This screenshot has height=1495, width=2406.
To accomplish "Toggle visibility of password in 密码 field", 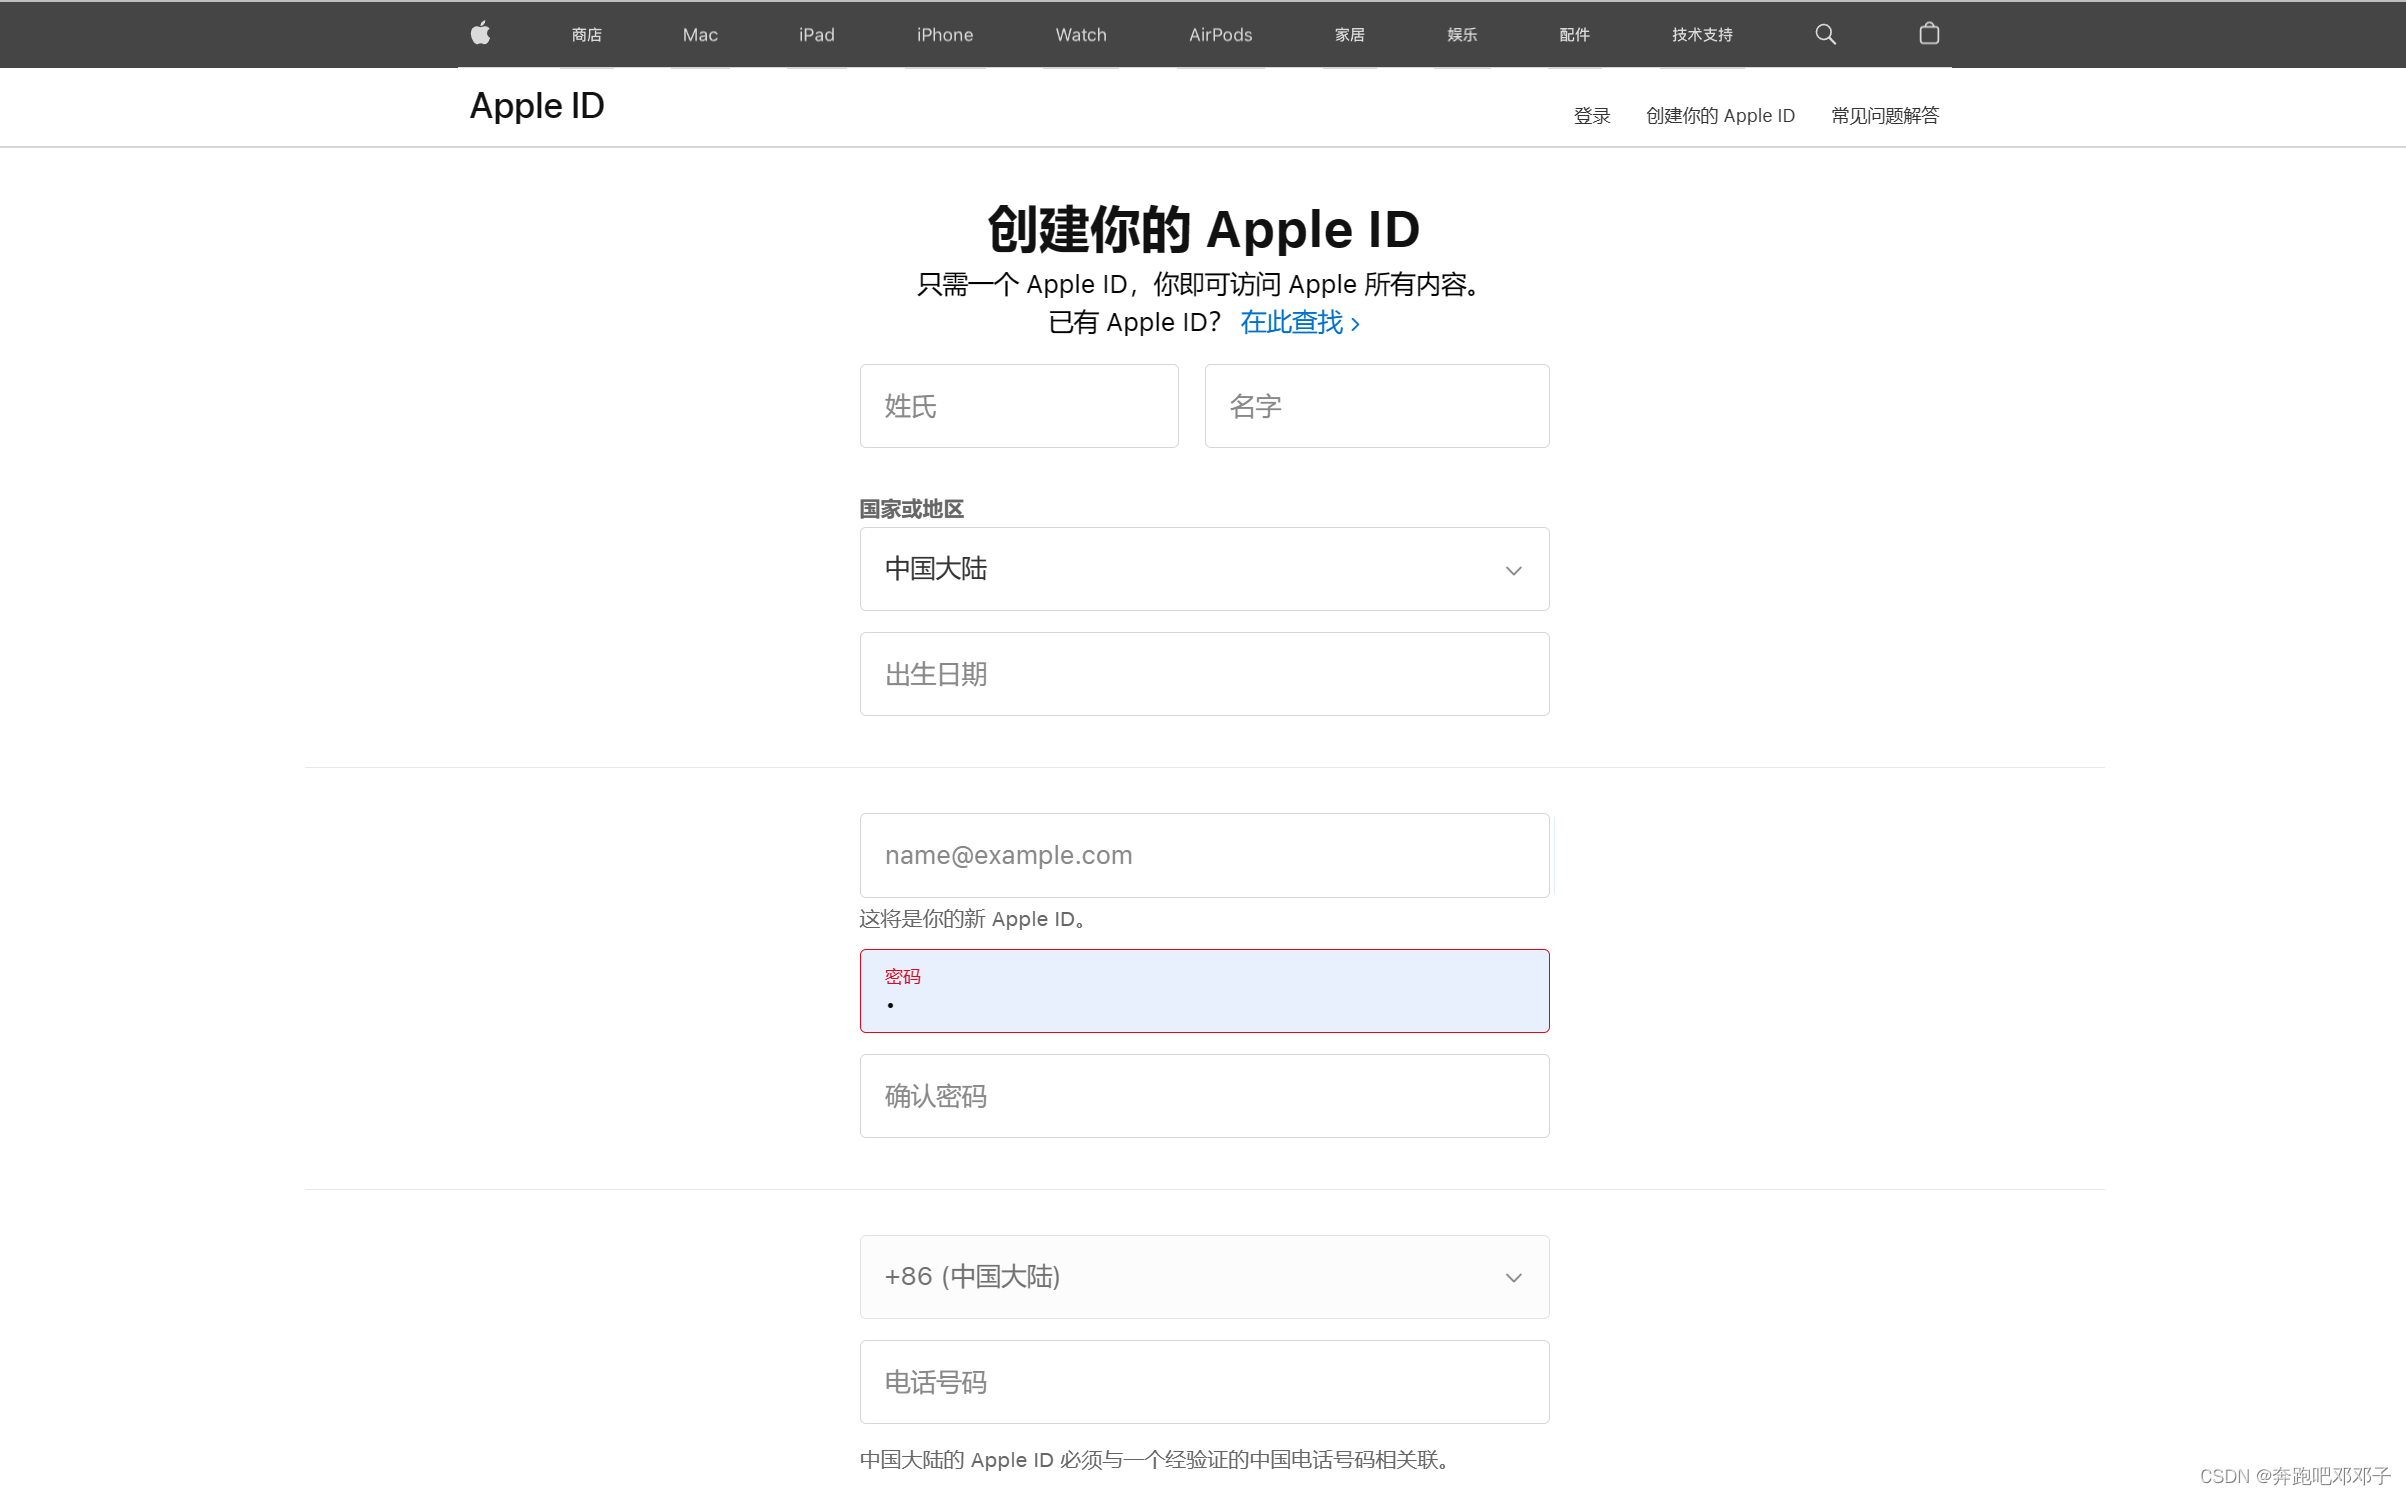I will [1510, 990].
